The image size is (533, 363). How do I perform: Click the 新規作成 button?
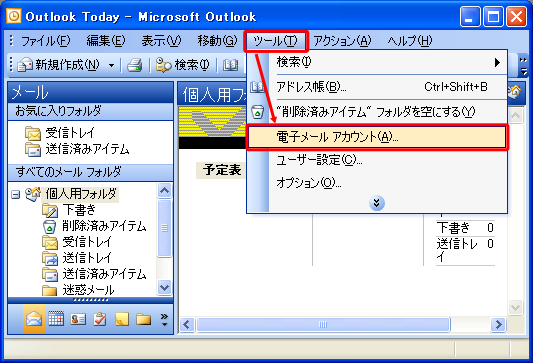tap(59, 65)
